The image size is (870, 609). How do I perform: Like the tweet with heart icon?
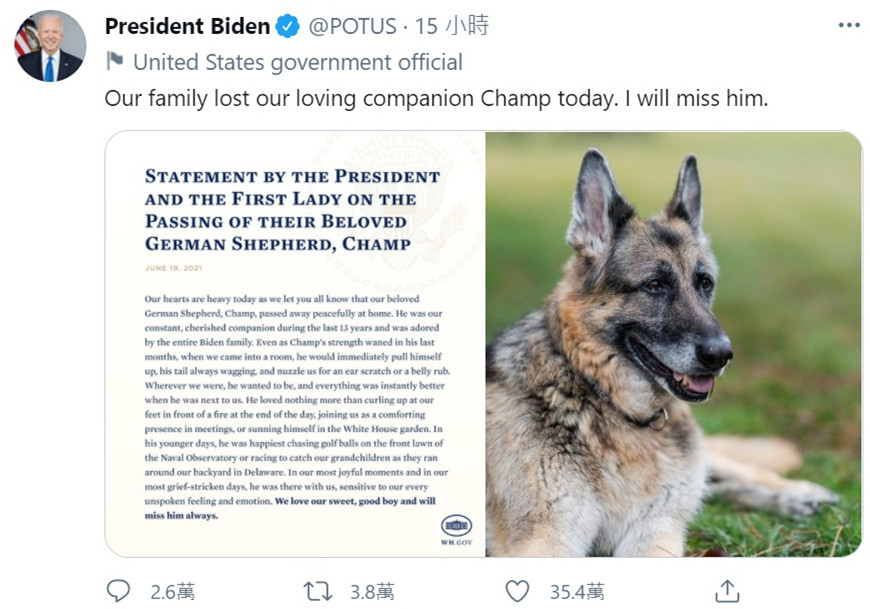click(517, 591)
